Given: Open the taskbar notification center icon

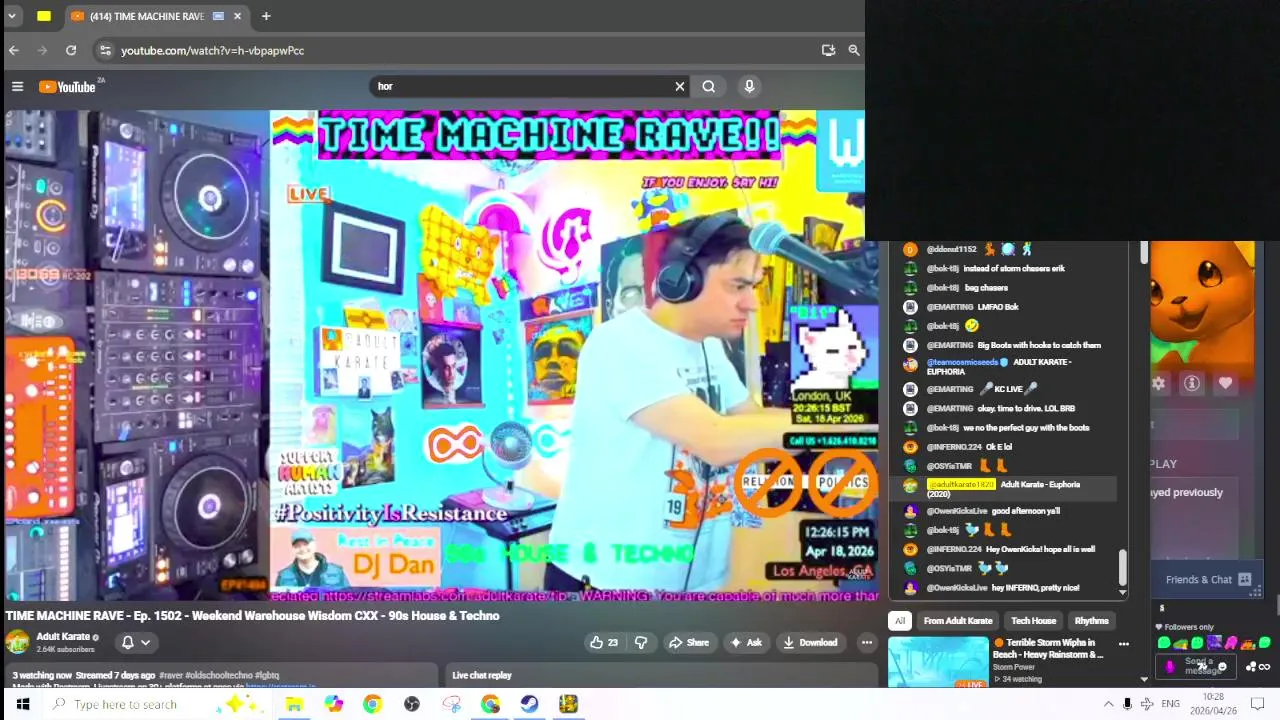Looking at the screenshot, I should (1258, 704).
